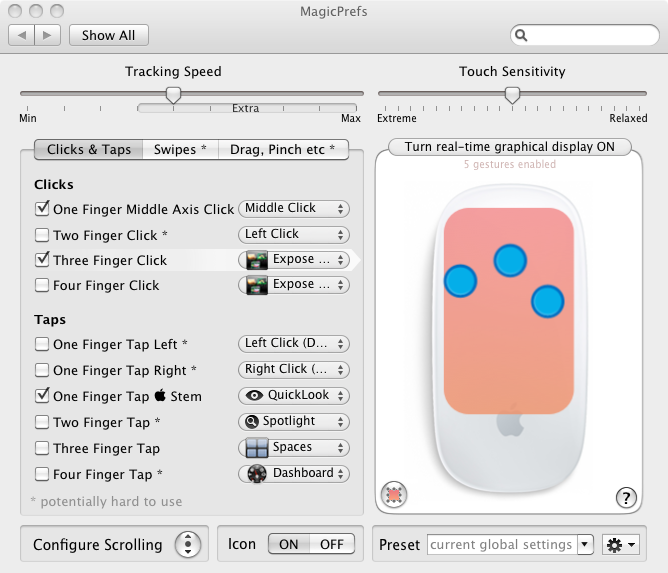Enable Four Finger Tap checkbox
The height and width of the screenshot is (573, 668).
42,474
